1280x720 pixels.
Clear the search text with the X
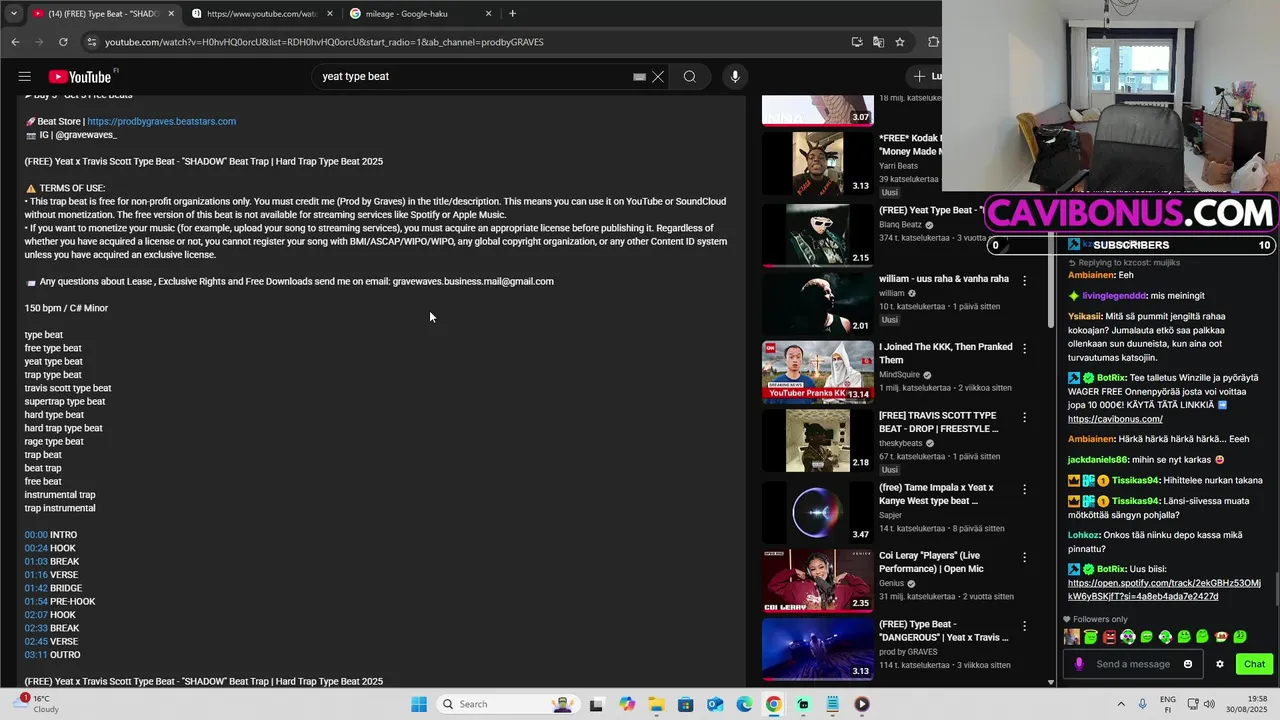(658, 77)
